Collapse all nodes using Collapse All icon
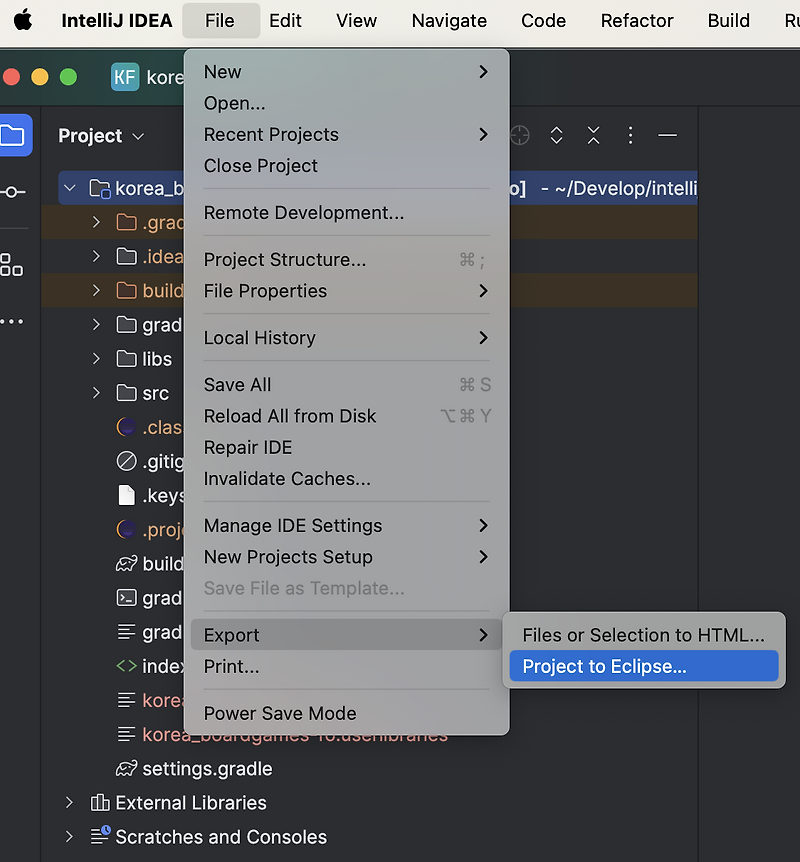The width and height of the screenshot is (800, 862). pos(594,135)
